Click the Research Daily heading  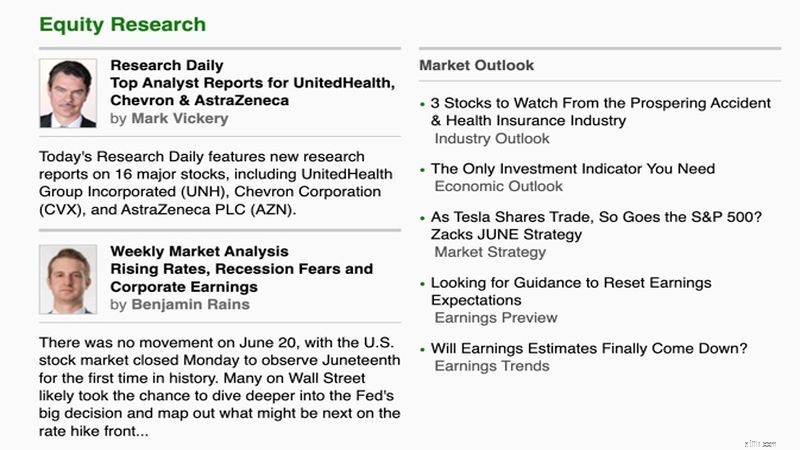167,65
